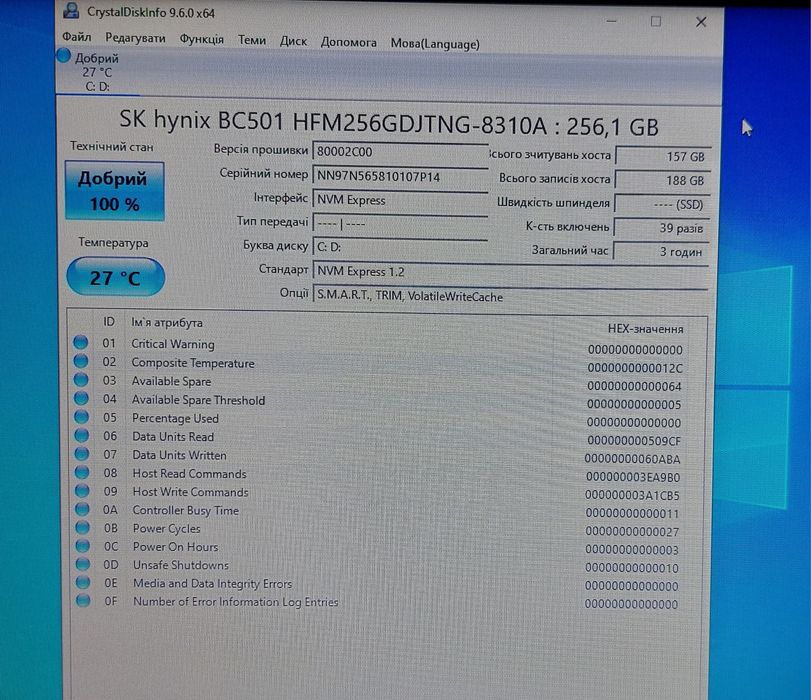Click the Буква диску field C: D:
Image resolution: width=811 pixels, height=700 pixels.
pos(400,247)
